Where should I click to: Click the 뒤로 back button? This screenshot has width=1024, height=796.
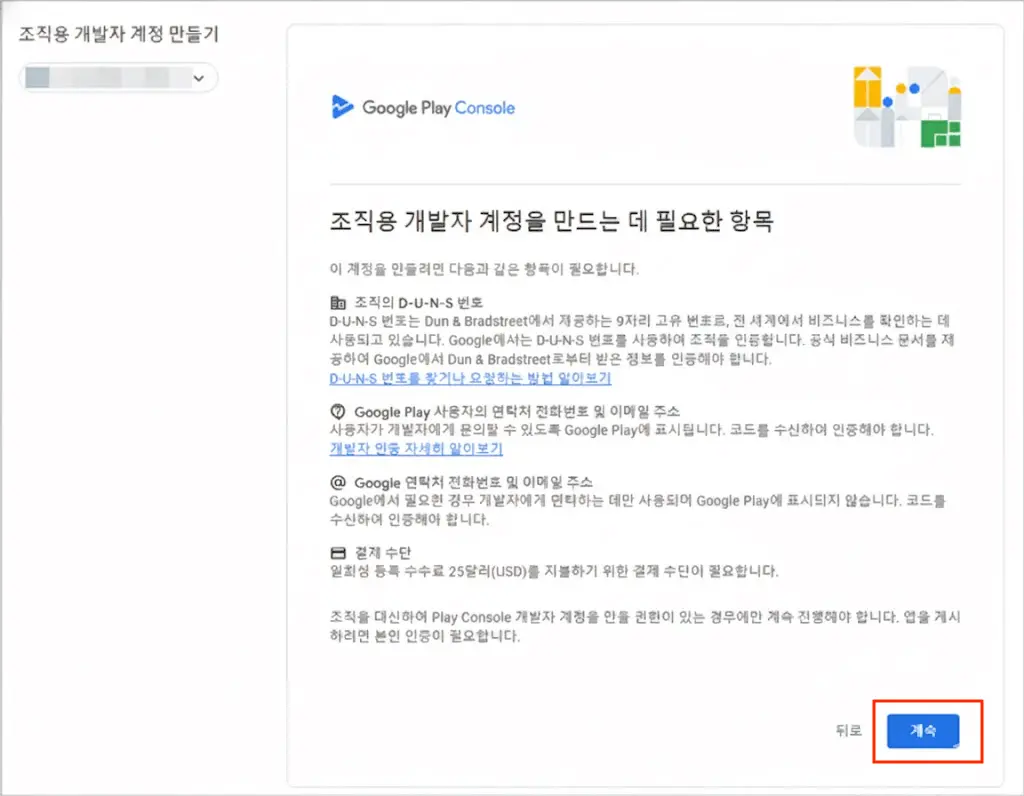tap(848, 731)
